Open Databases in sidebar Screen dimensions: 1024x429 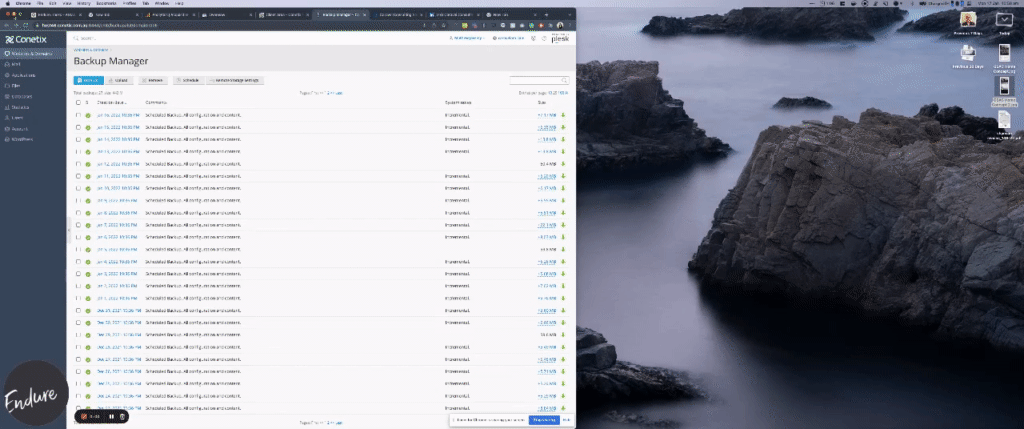33,97
